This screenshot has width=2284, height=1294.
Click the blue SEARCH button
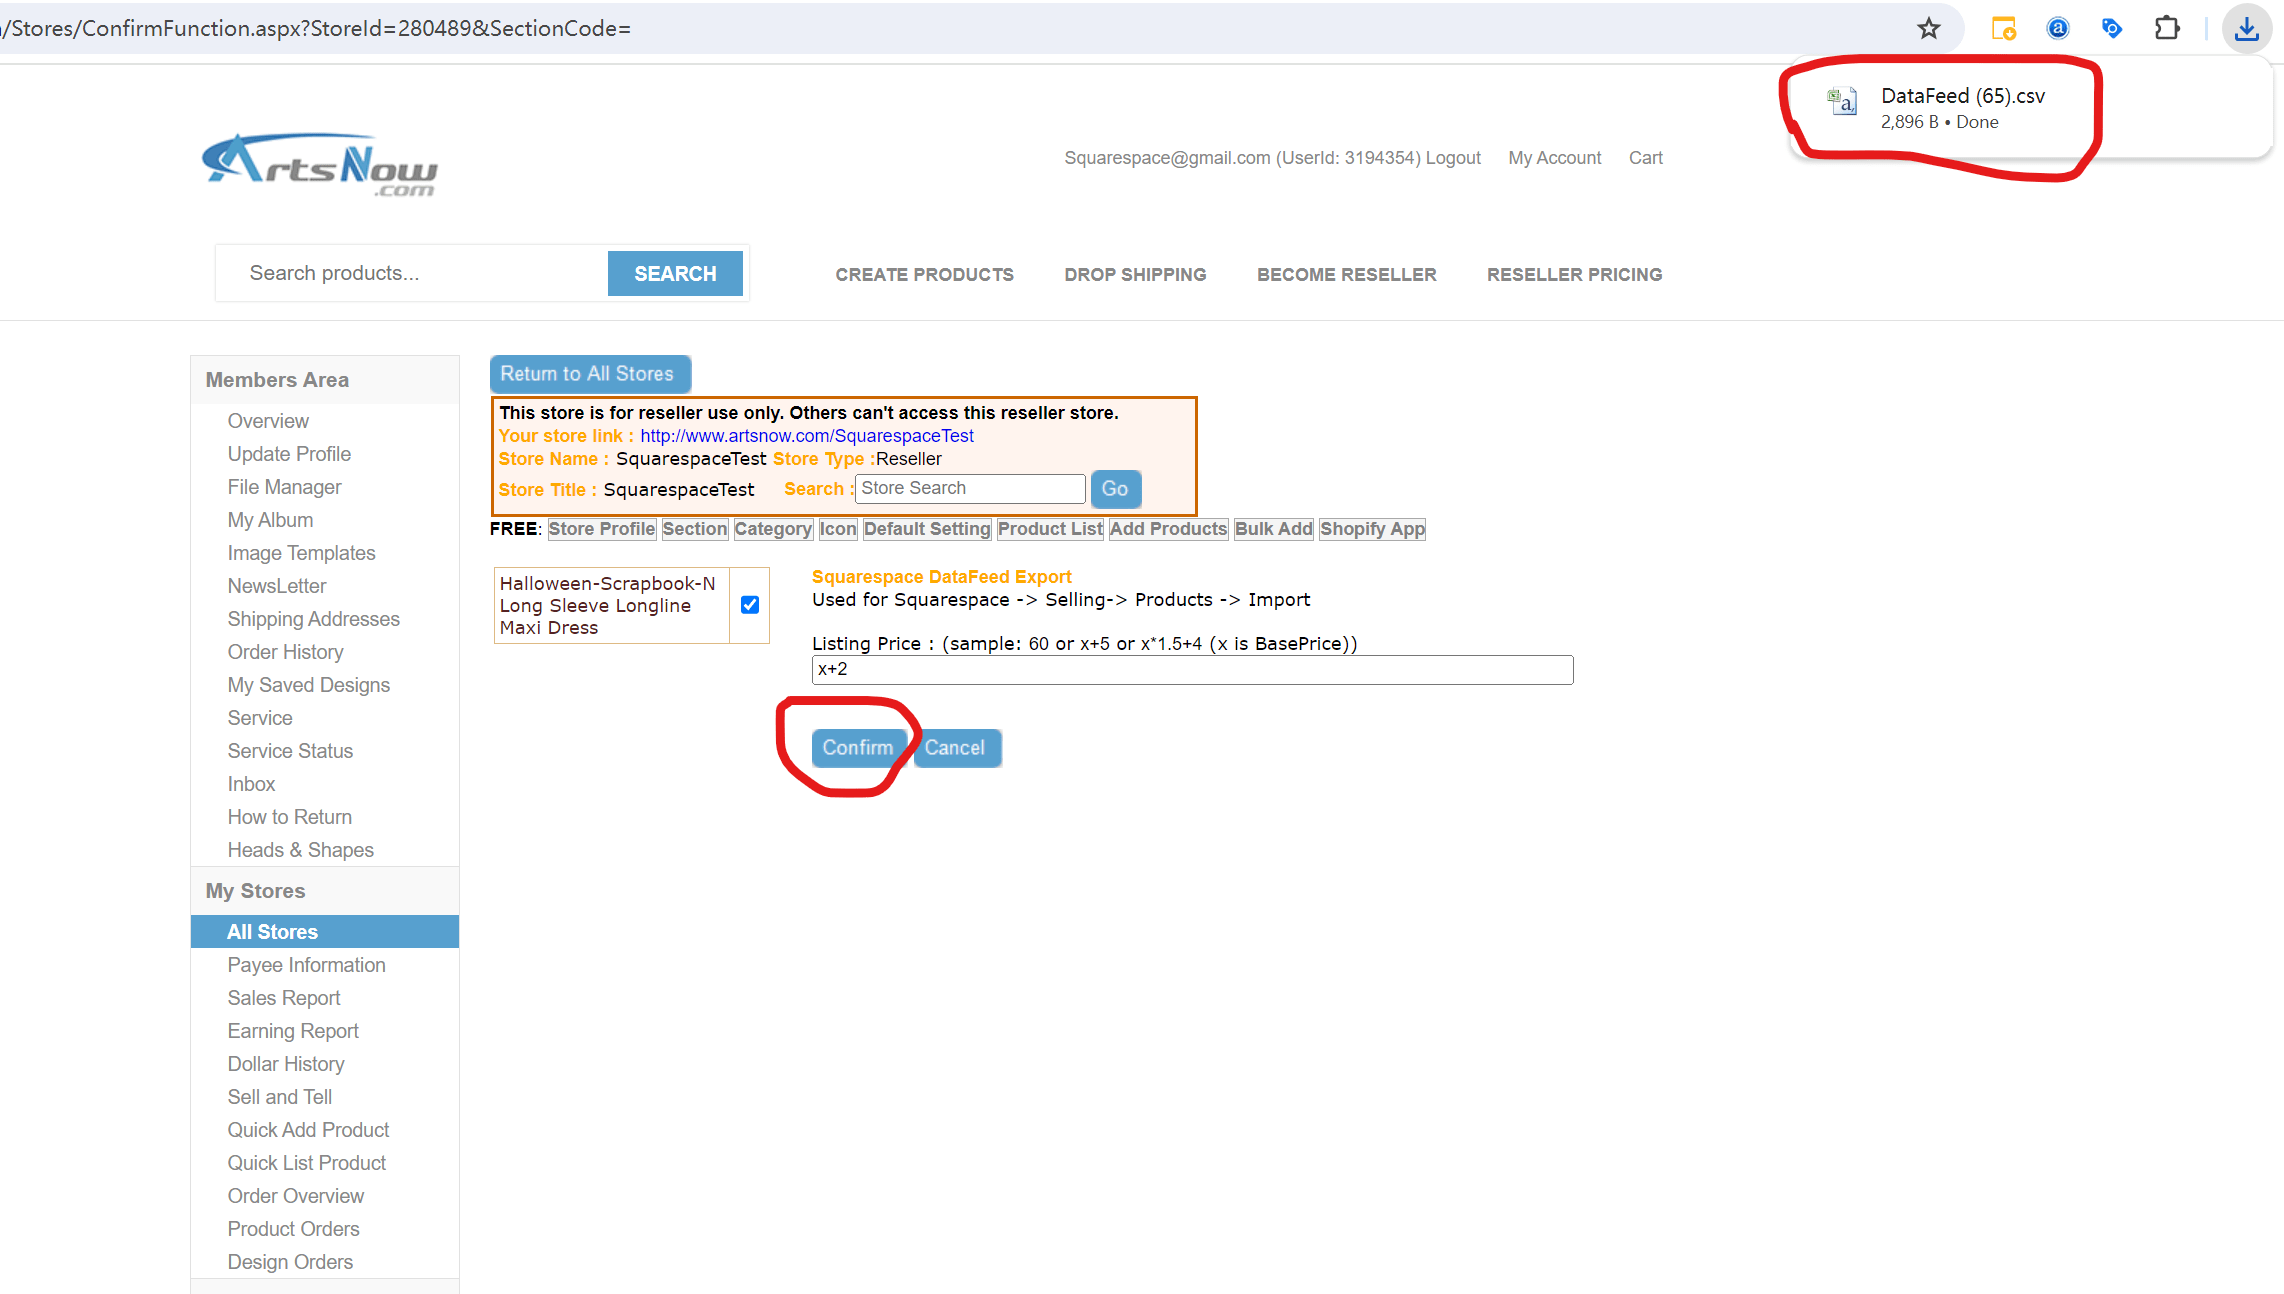point(675,273)
